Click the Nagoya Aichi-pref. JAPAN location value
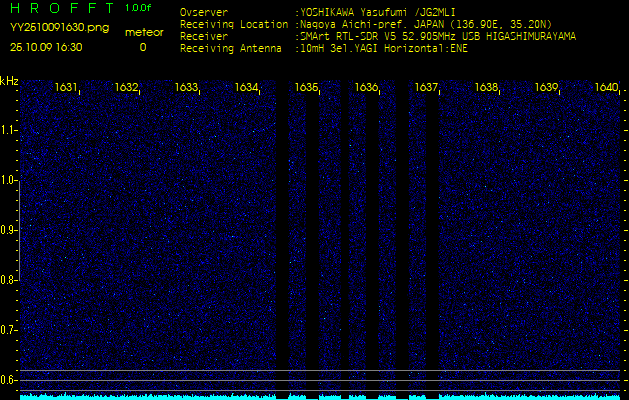 click(423, 24)
